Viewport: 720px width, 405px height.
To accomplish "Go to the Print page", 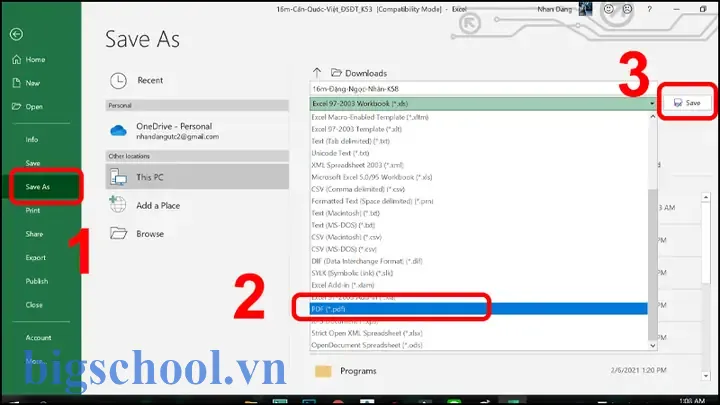I will click(33, 210).
